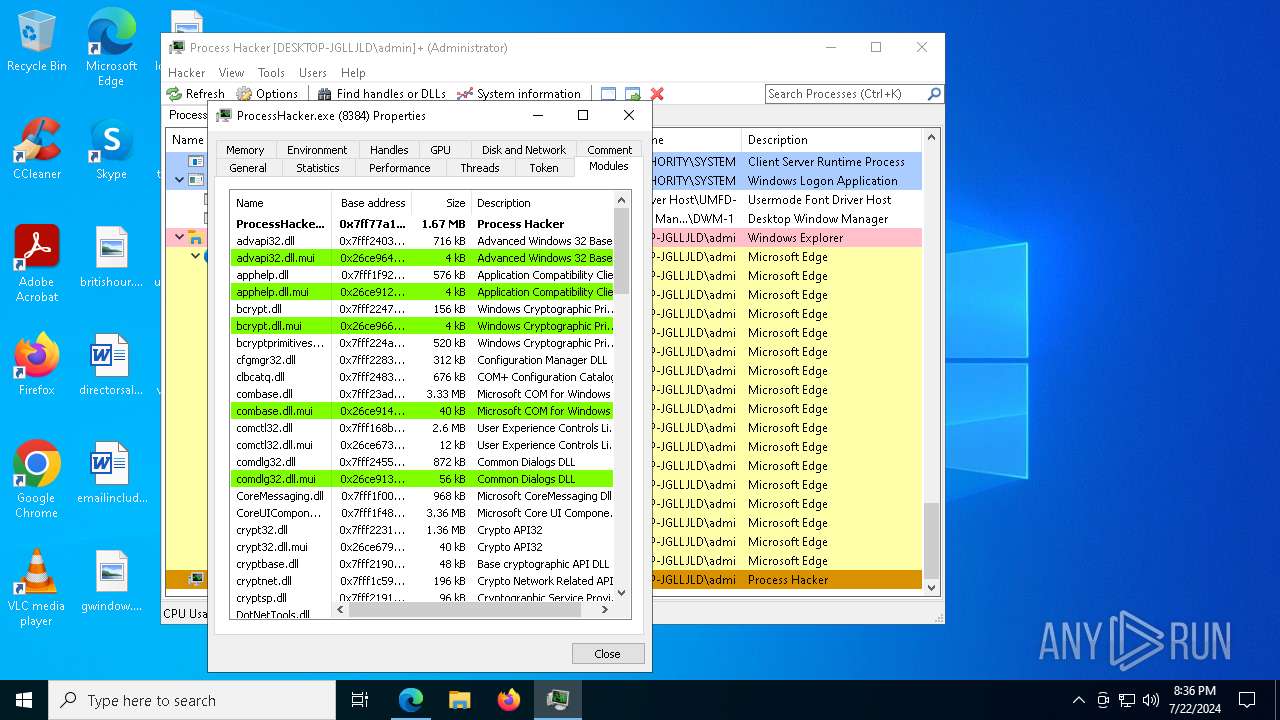Open the Hacker menu
The image size is (1280, 720).
coord(186,73)
